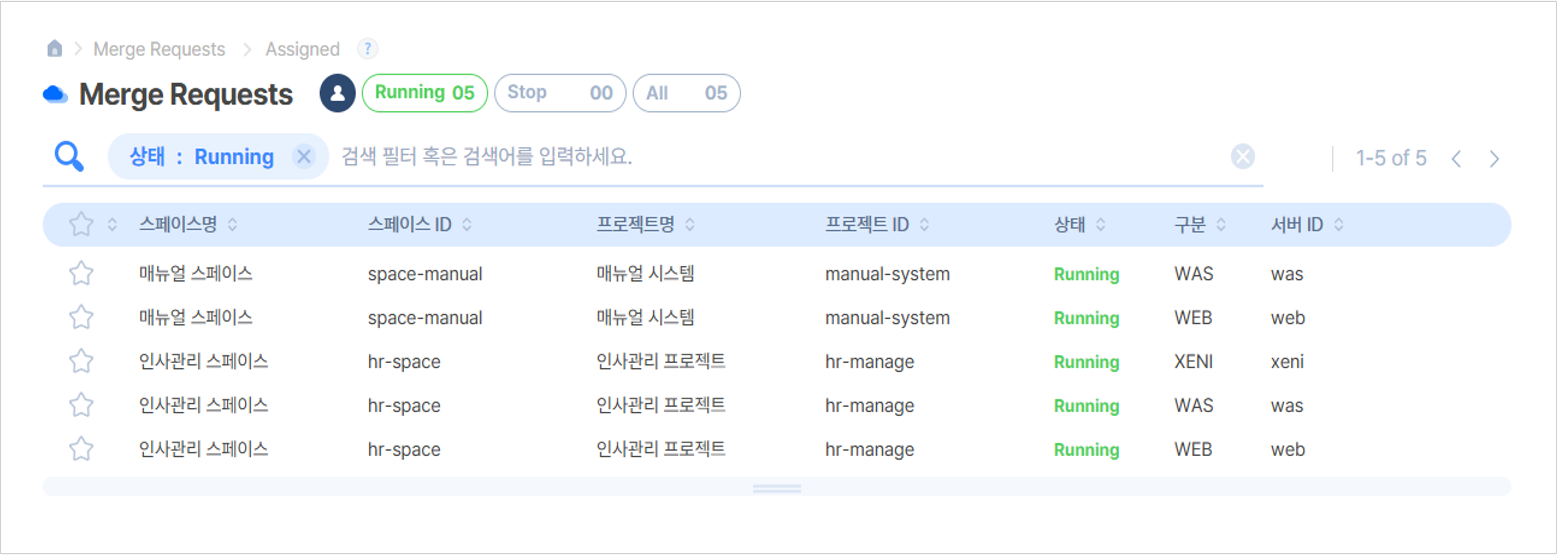
Task: Click the panel resize handle bar
Action: 777,488
